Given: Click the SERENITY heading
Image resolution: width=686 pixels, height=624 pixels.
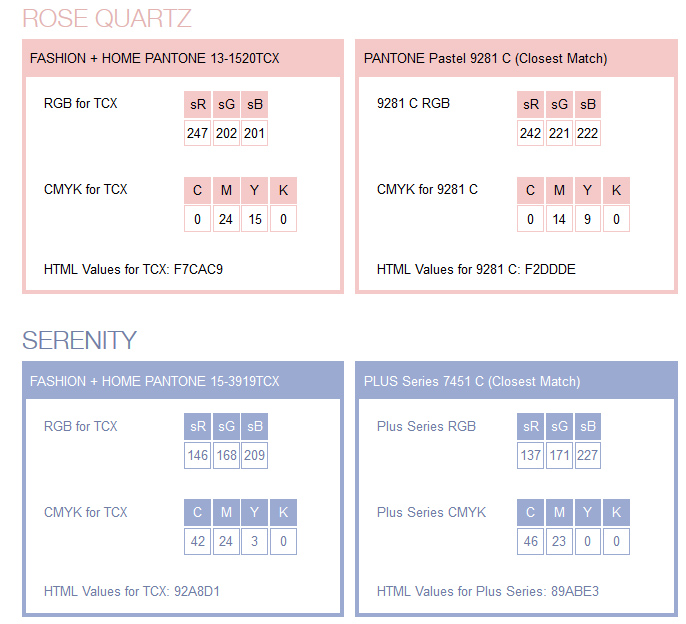Looking at the screenshot, I should click(79, 340).
